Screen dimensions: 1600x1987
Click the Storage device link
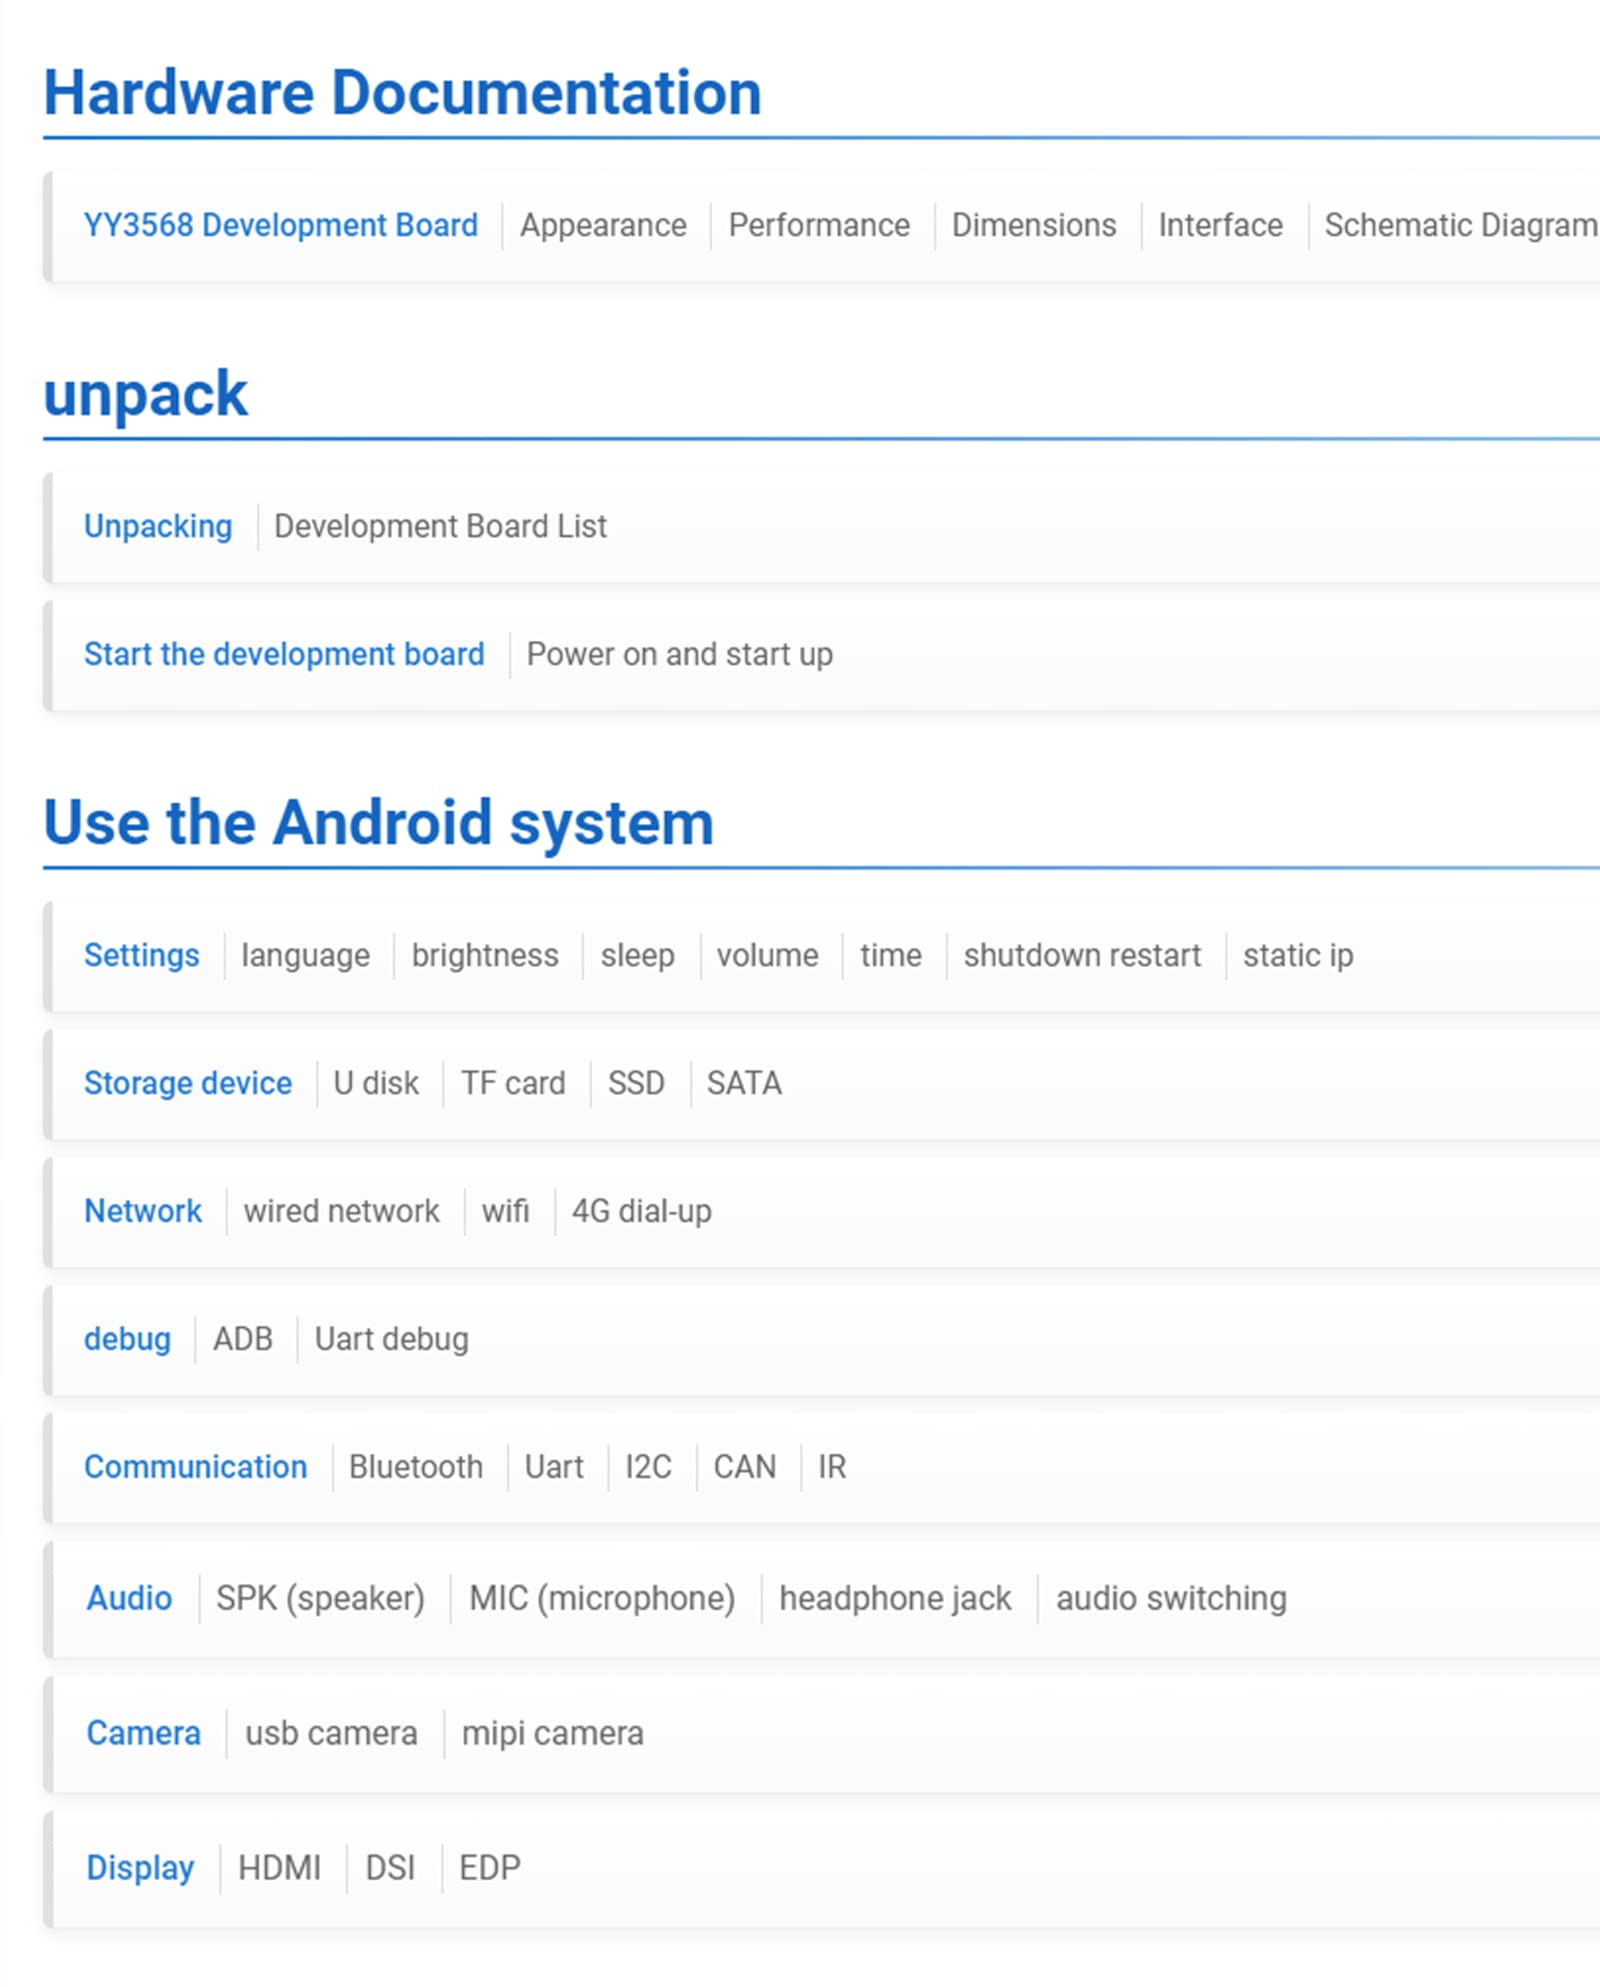[x=188, y=1083]
